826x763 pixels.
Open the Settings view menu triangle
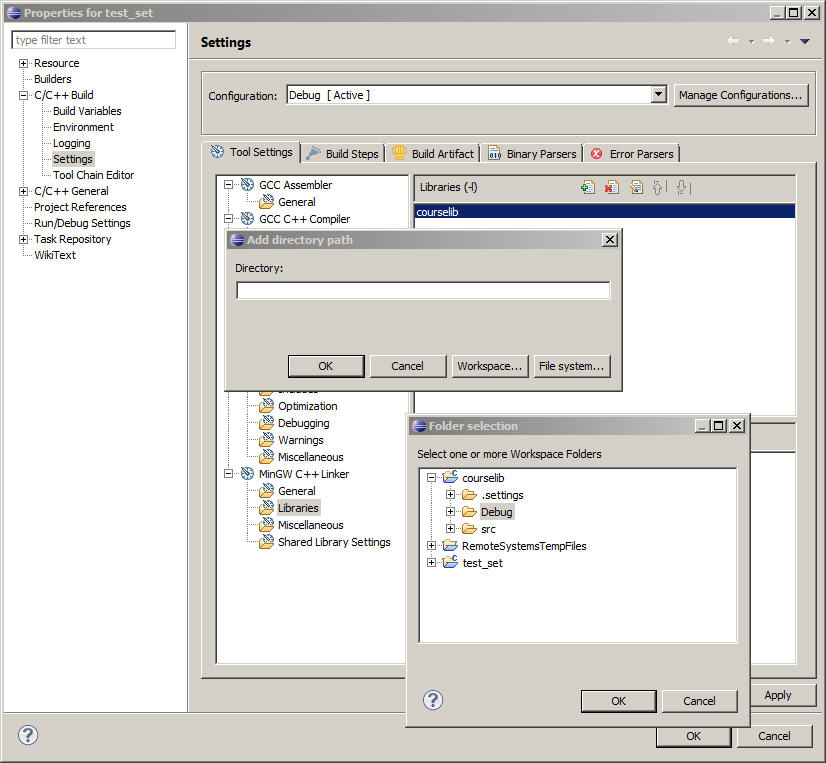[805, 42]
